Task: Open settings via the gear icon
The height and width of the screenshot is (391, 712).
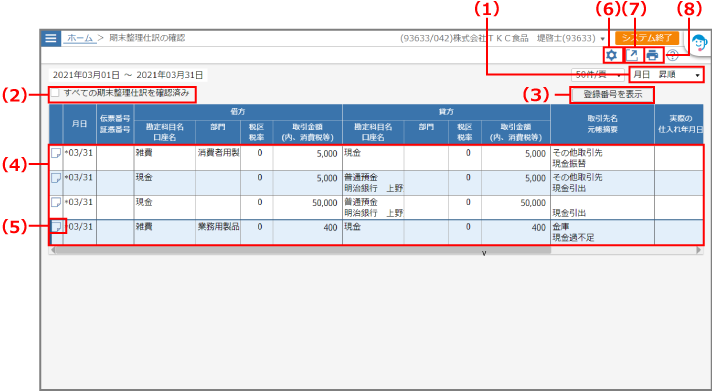Action: tap(612, 55)
